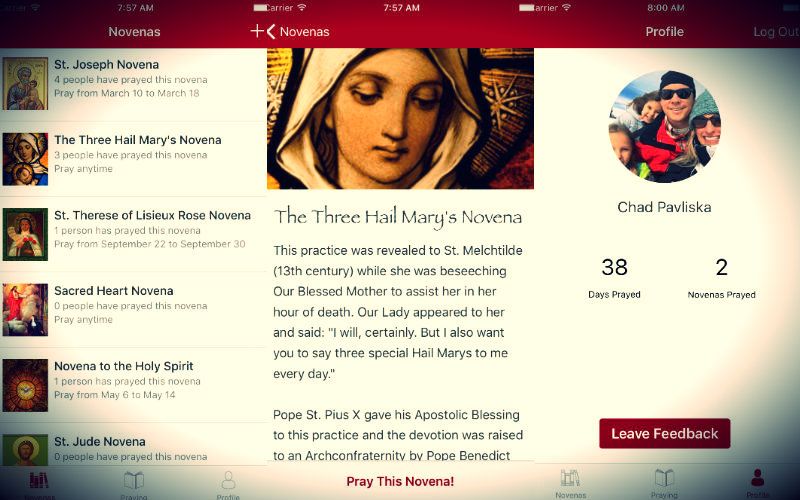Tap Chad Pavliska's round profile photo

(664, 126)
